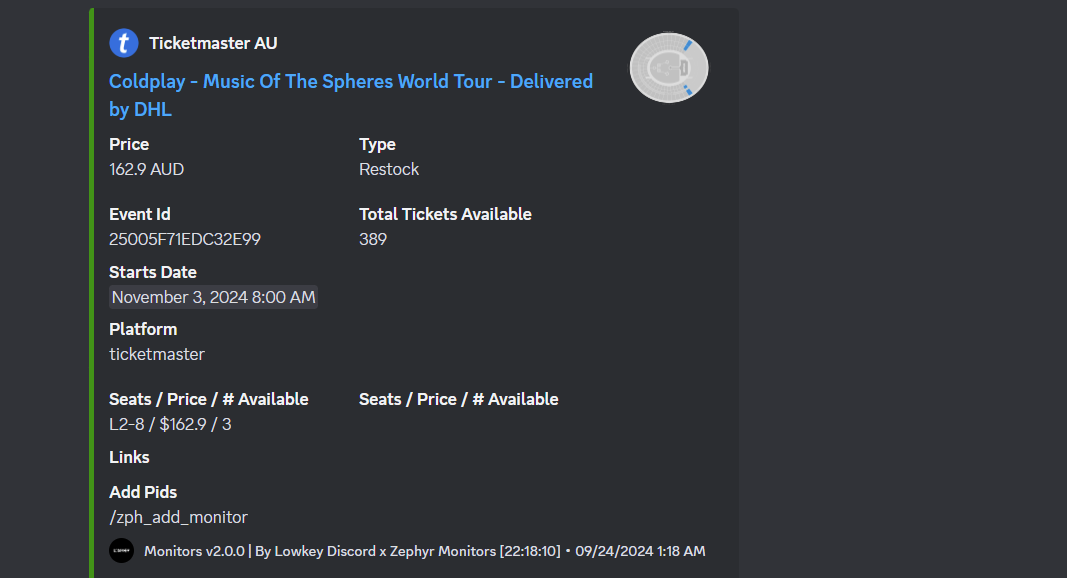The height and width of the screenshot is (578, 1067).
Task: Select the Restock type label
Action: pyautogui.click(x=389, y=169)
